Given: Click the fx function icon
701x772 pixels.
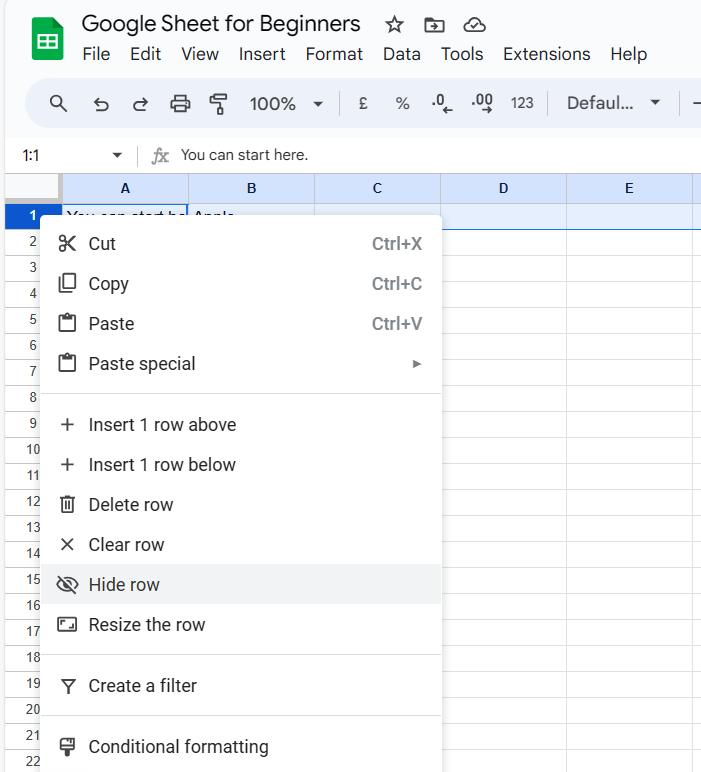Looking at the screenshot, I should point(160,156).
